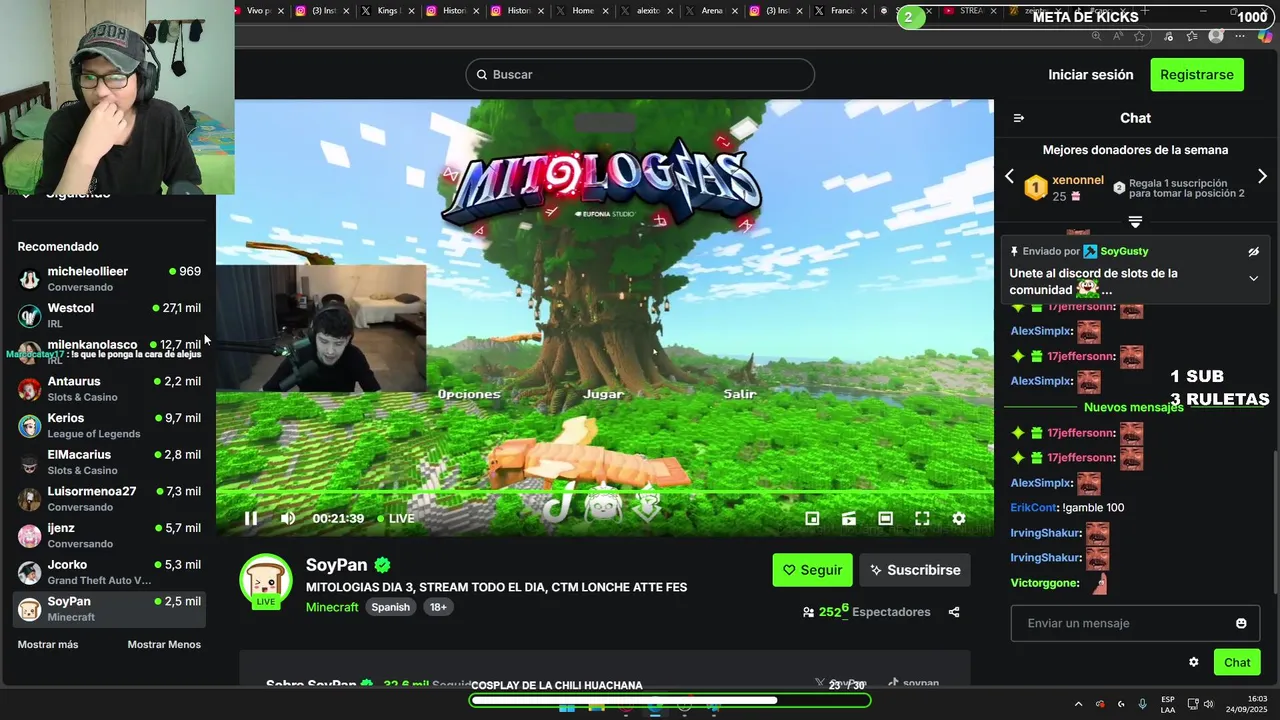1280x720 pixels.
Task: Open SoyPan channel avatar
Action: (x=266, y=580)
